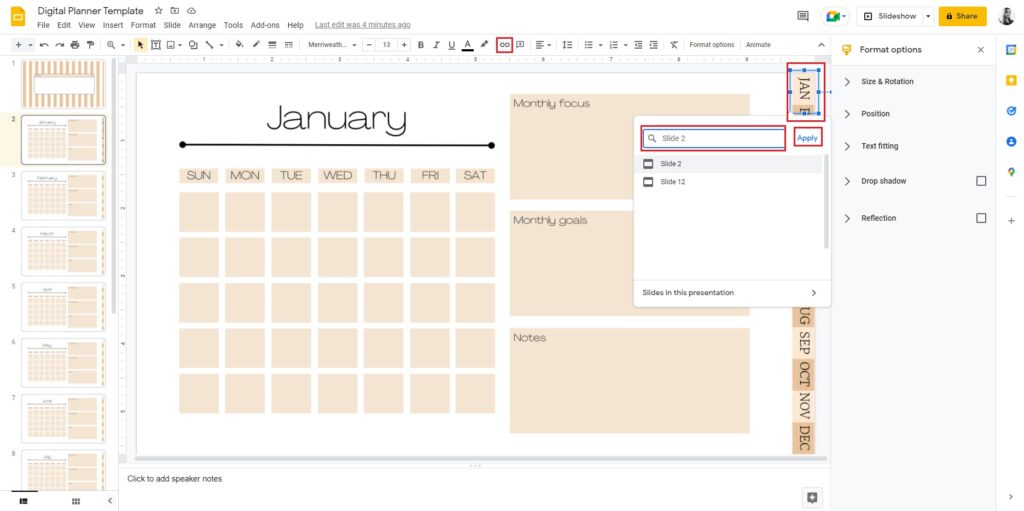Open the Text color picker
This screenshot has width=1024, height=511.
[x=468, y=45]
